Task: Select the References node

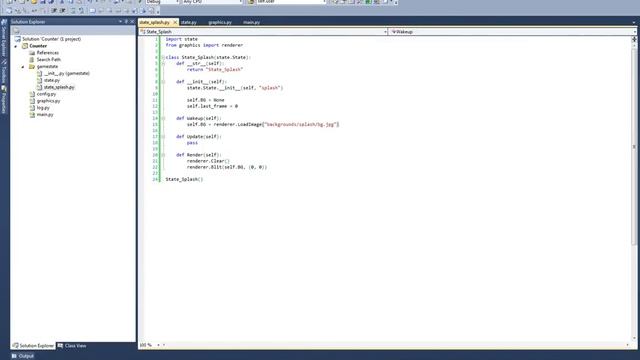Action: coord(48,53)
